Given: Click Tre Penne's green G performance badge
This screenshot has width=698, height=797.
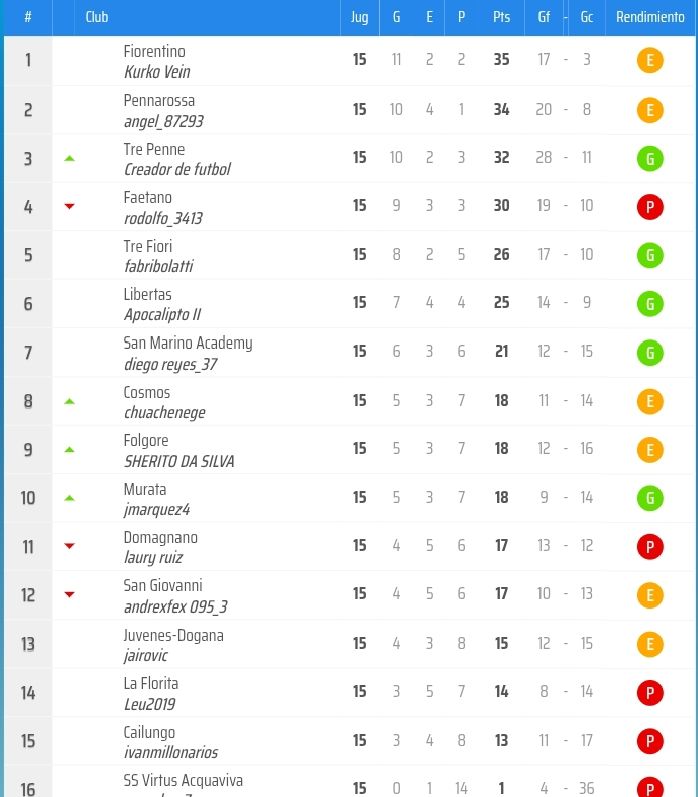Looking at the screenshot, I should pos(650,159).
